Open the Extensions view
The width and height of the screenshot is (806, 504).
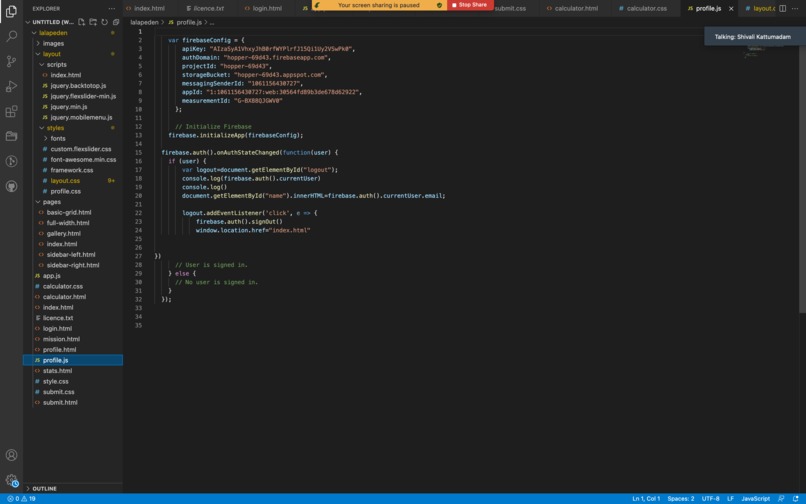11,111
